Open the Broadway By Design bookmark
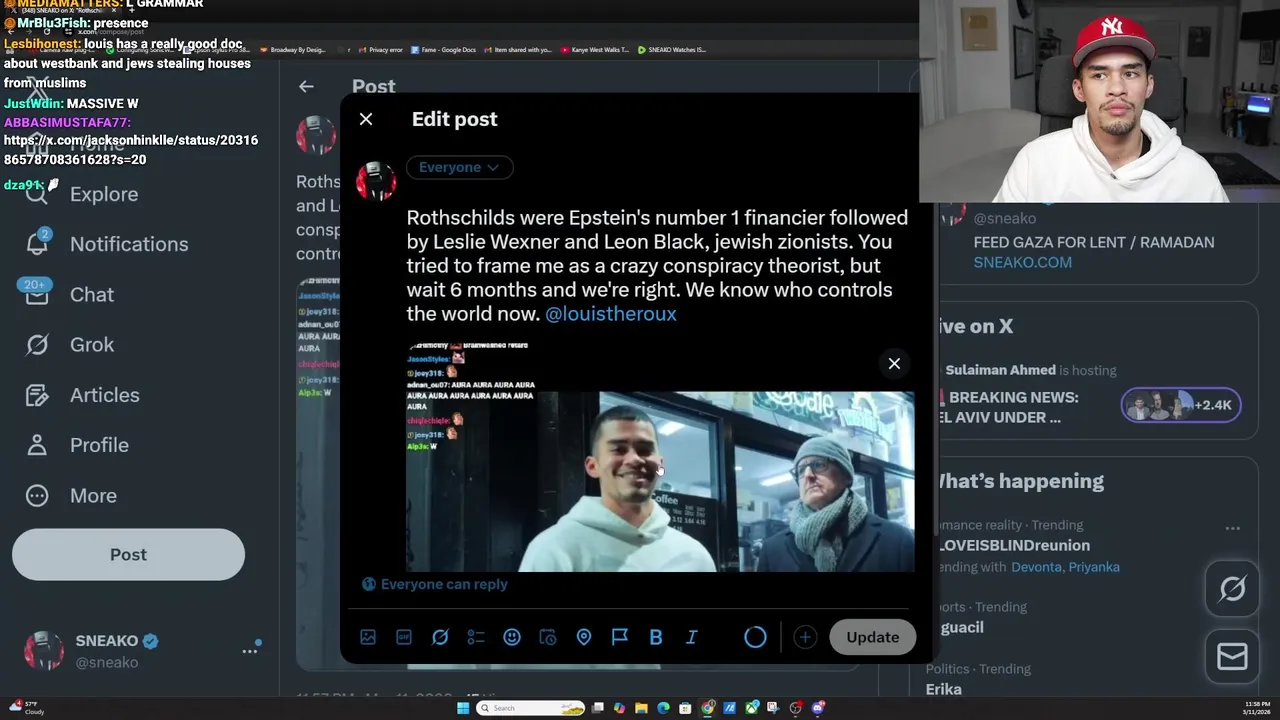 click(292, 49)
